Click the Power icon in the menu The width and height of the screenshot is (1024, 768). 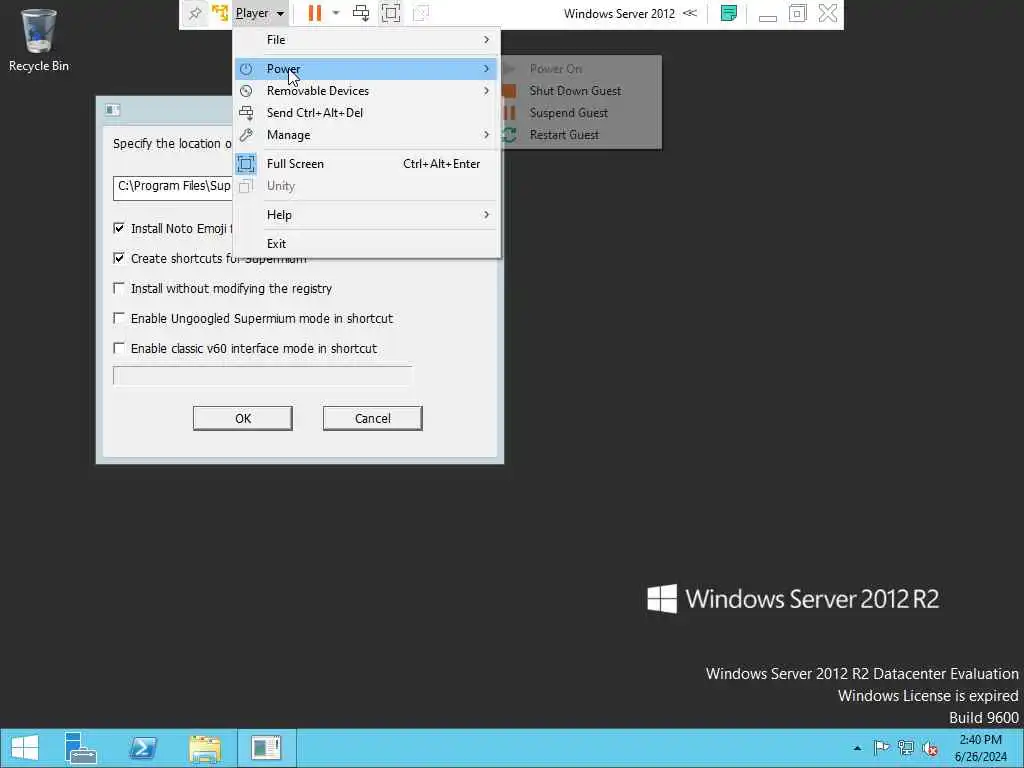click(x=246, y=69)
